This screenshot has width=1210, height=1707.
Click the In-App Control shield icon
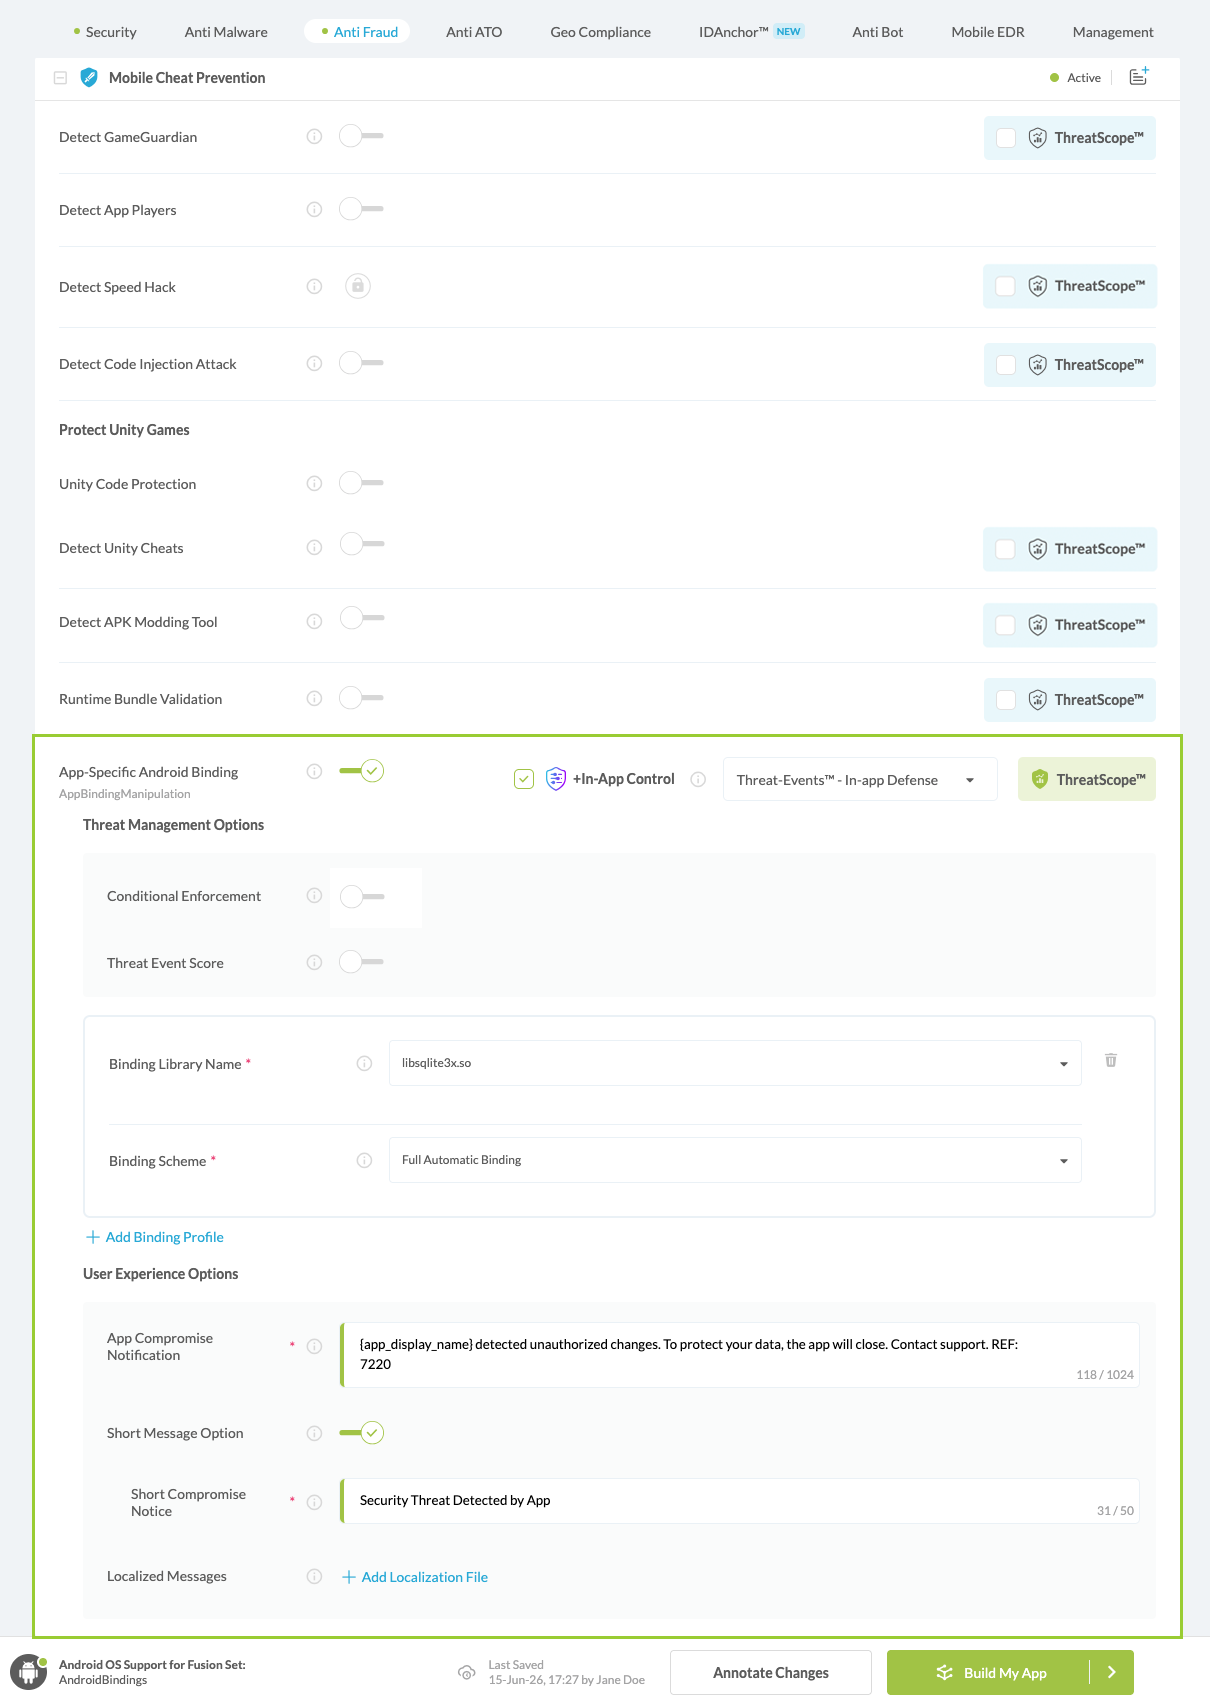pos(556,779)
